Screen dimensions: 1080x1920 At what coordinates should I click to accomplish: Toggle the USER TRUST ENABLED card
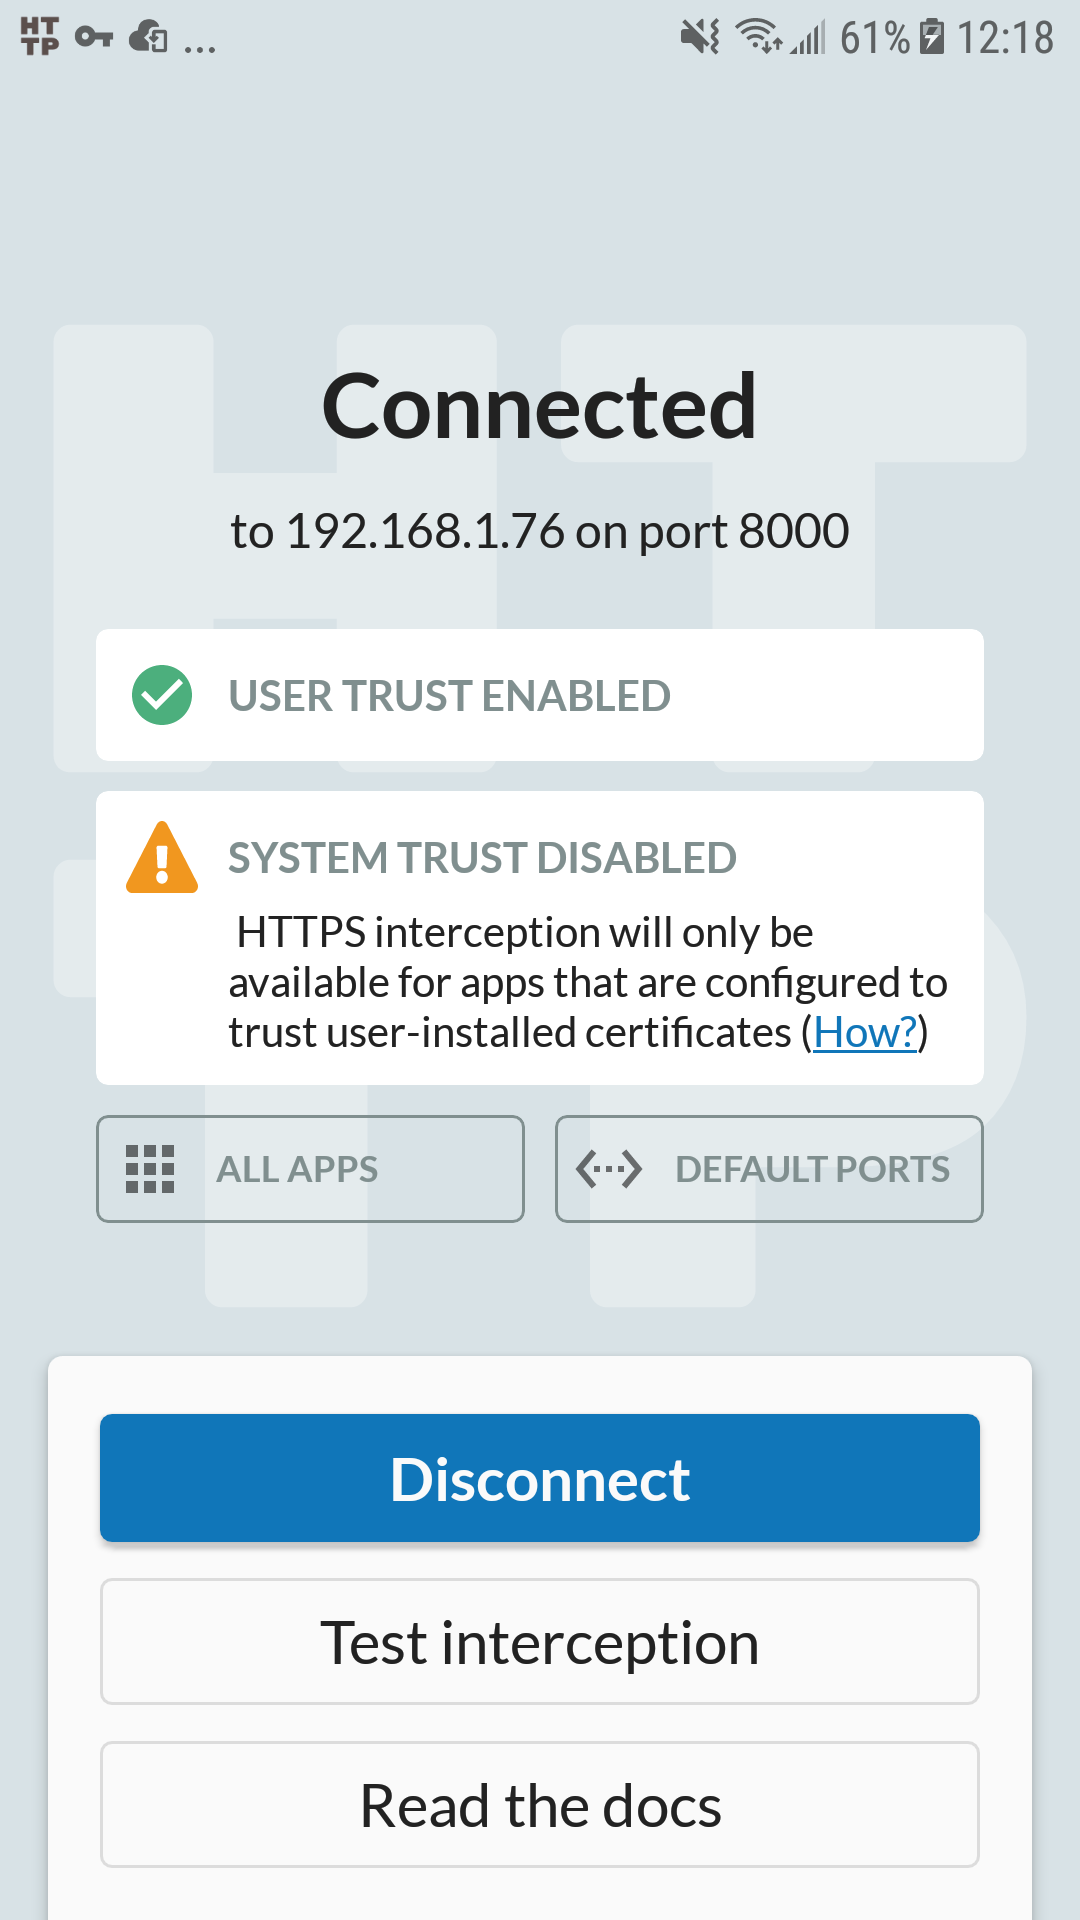pos(540,694)
